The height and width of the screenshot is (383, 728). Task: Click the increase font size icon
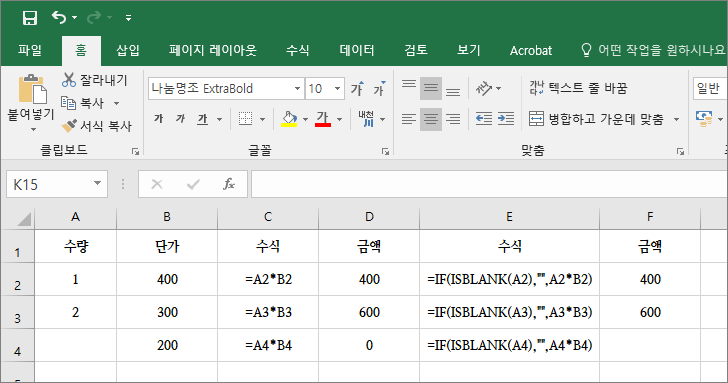point(358,88)
